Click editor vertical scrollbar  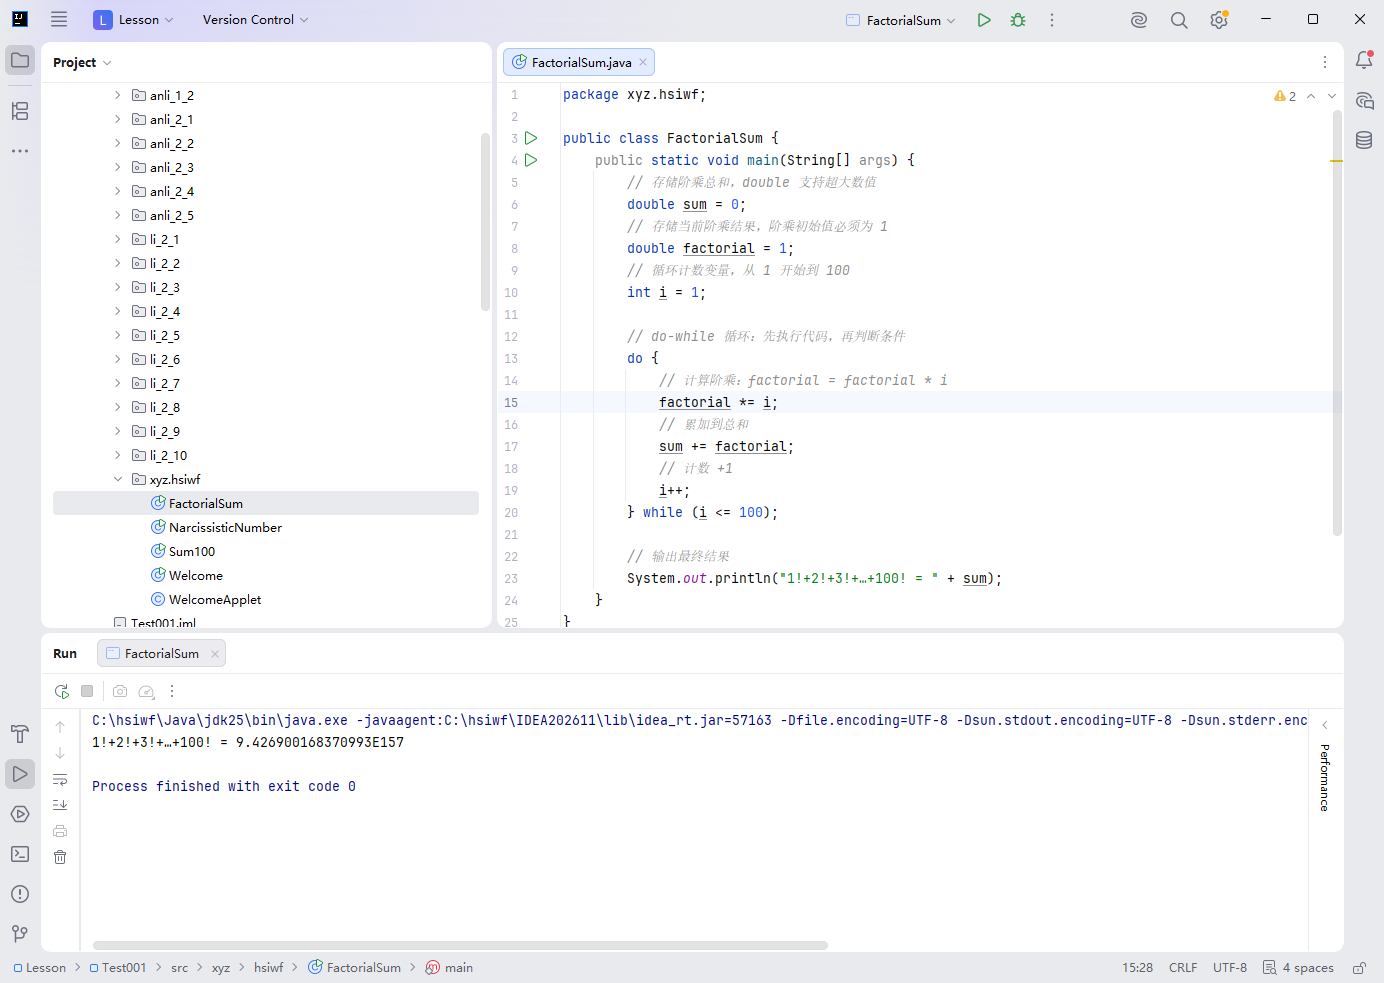click(1337, 323)
